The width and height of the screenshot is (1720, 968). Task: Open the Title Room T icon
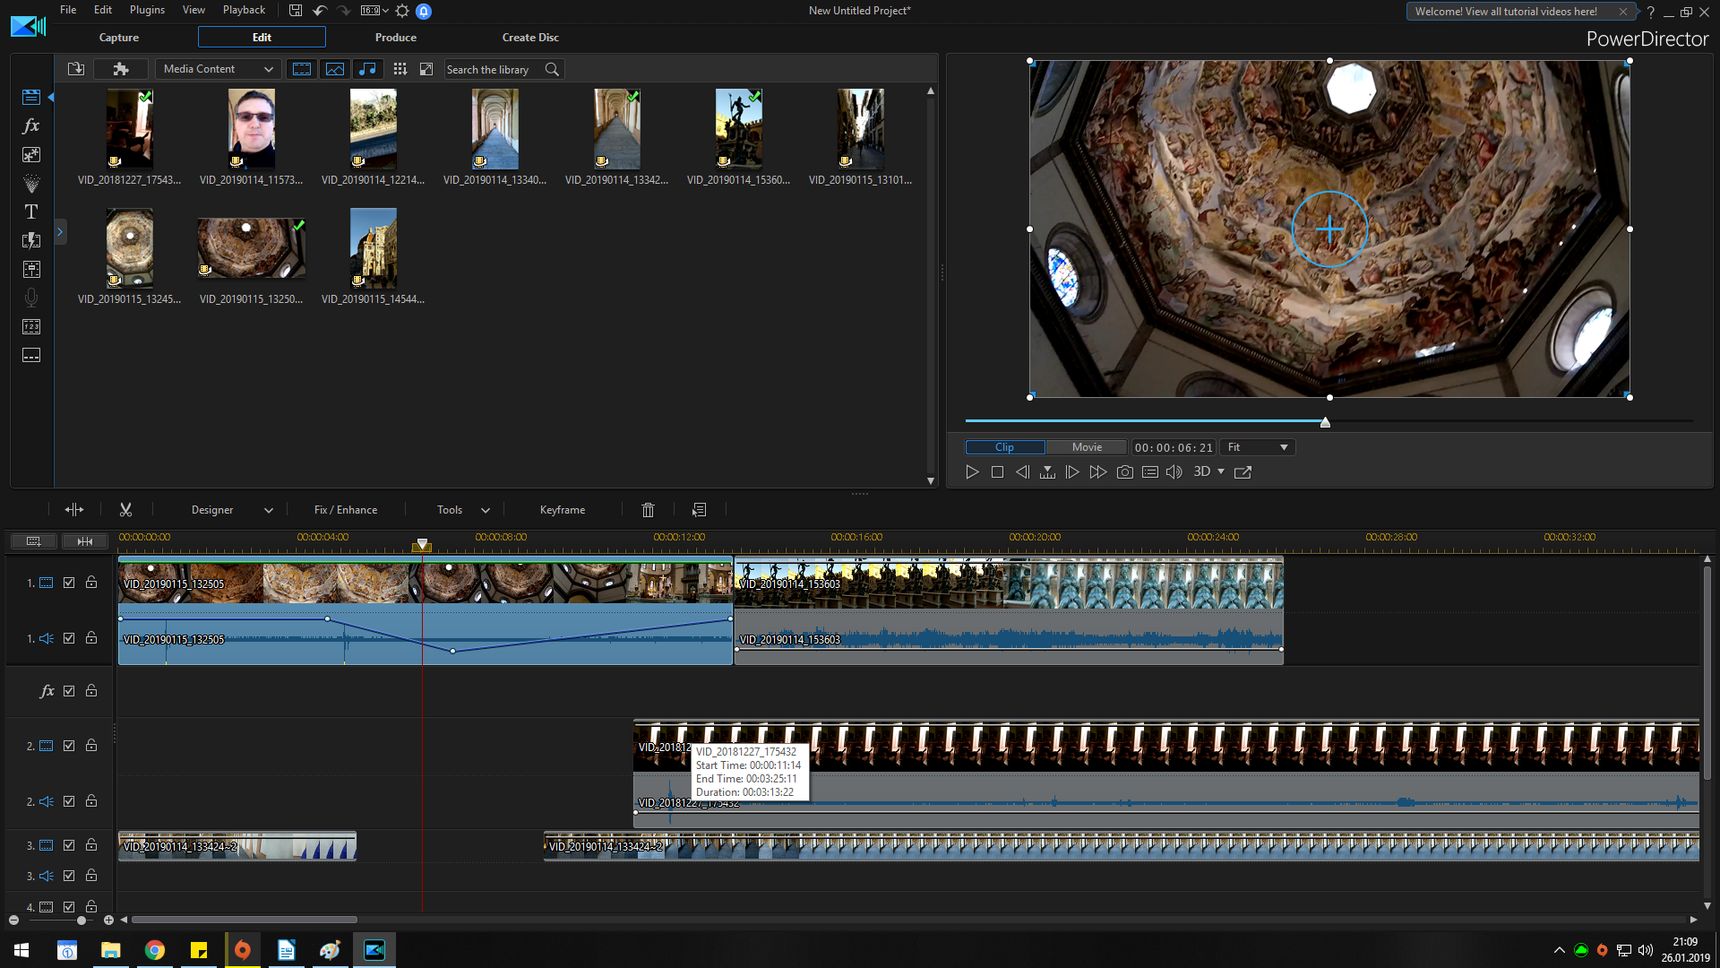coord(31,212)
